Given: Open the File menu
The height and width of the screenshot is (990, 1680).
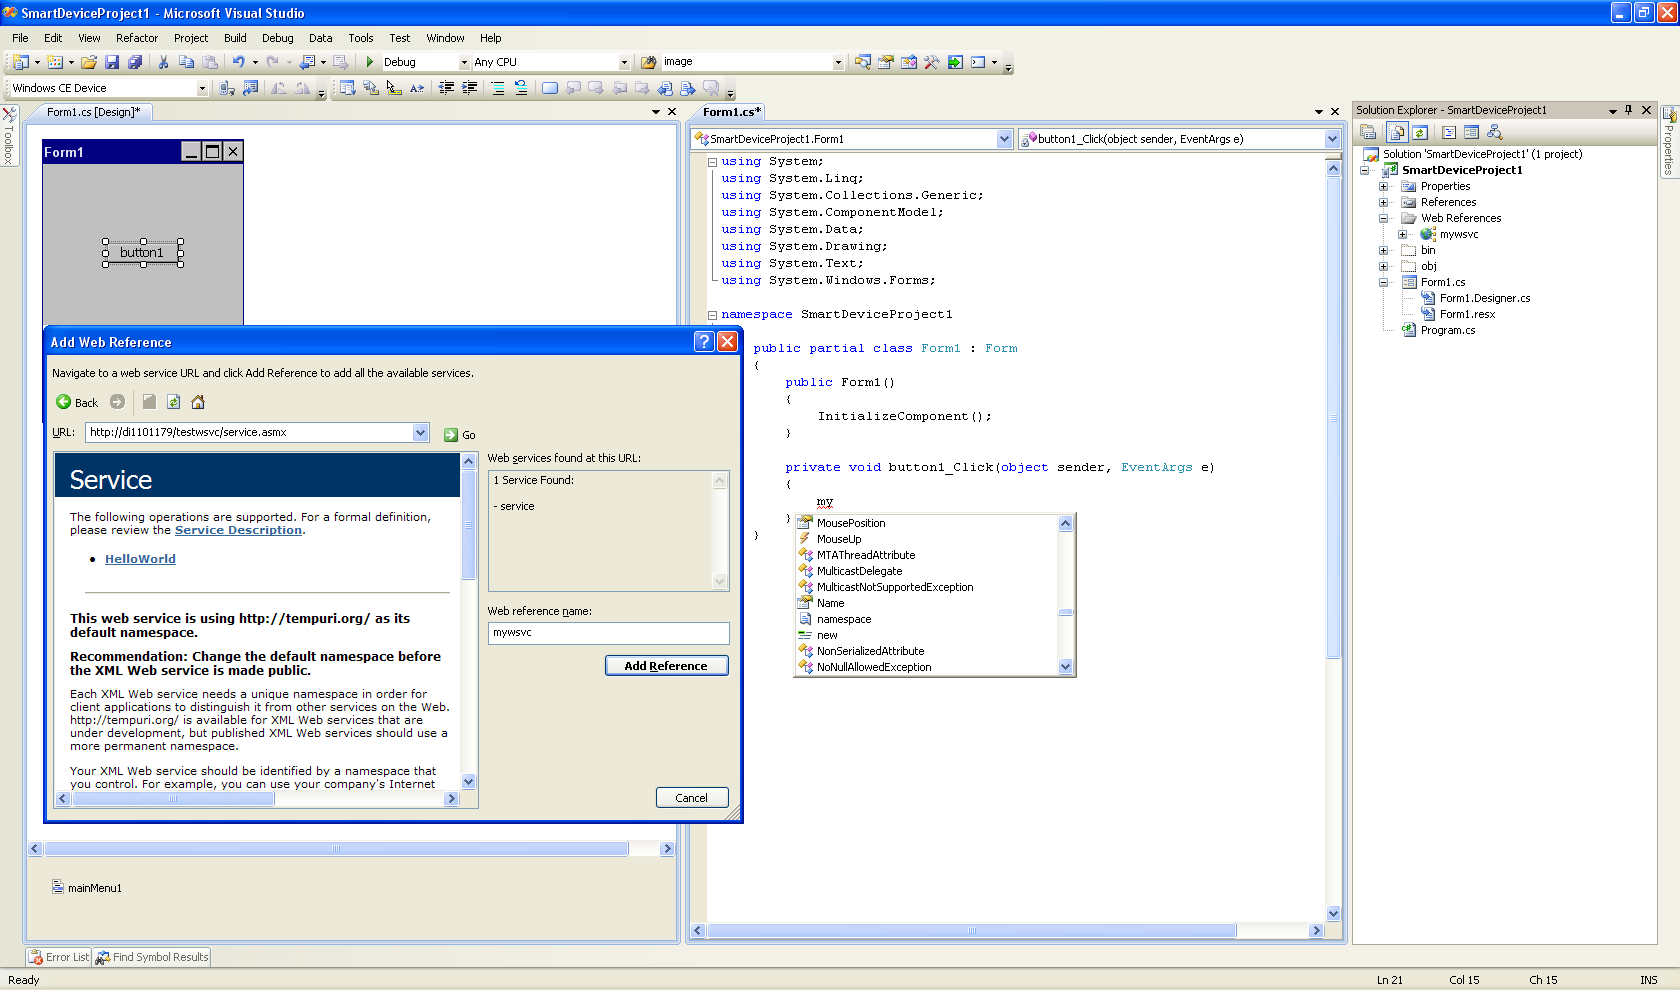Looking at the screenshot, I should (x=20, y=38).
